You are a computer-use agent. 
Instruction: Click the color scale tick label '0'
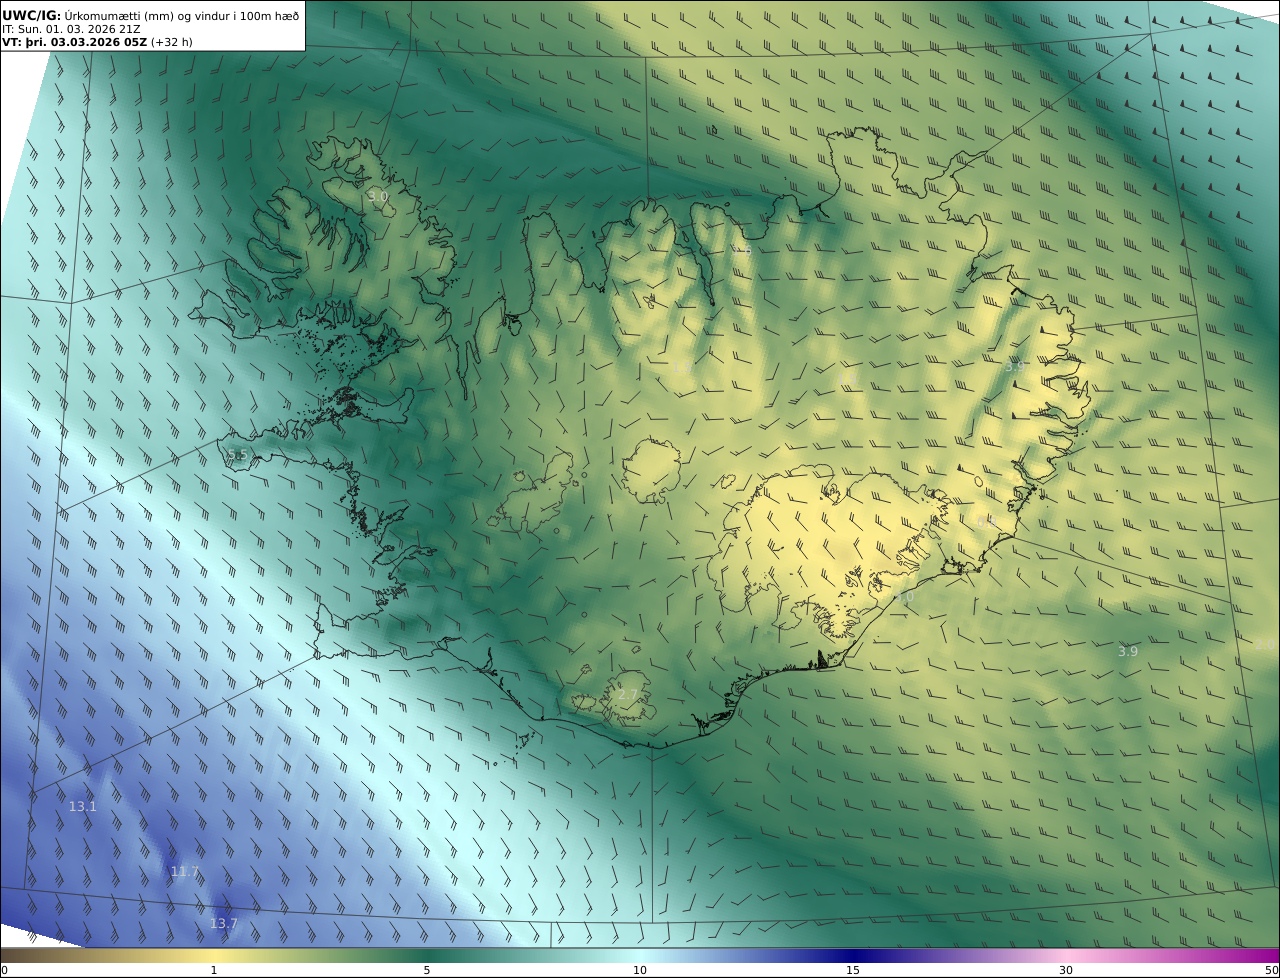pos(4,970)
